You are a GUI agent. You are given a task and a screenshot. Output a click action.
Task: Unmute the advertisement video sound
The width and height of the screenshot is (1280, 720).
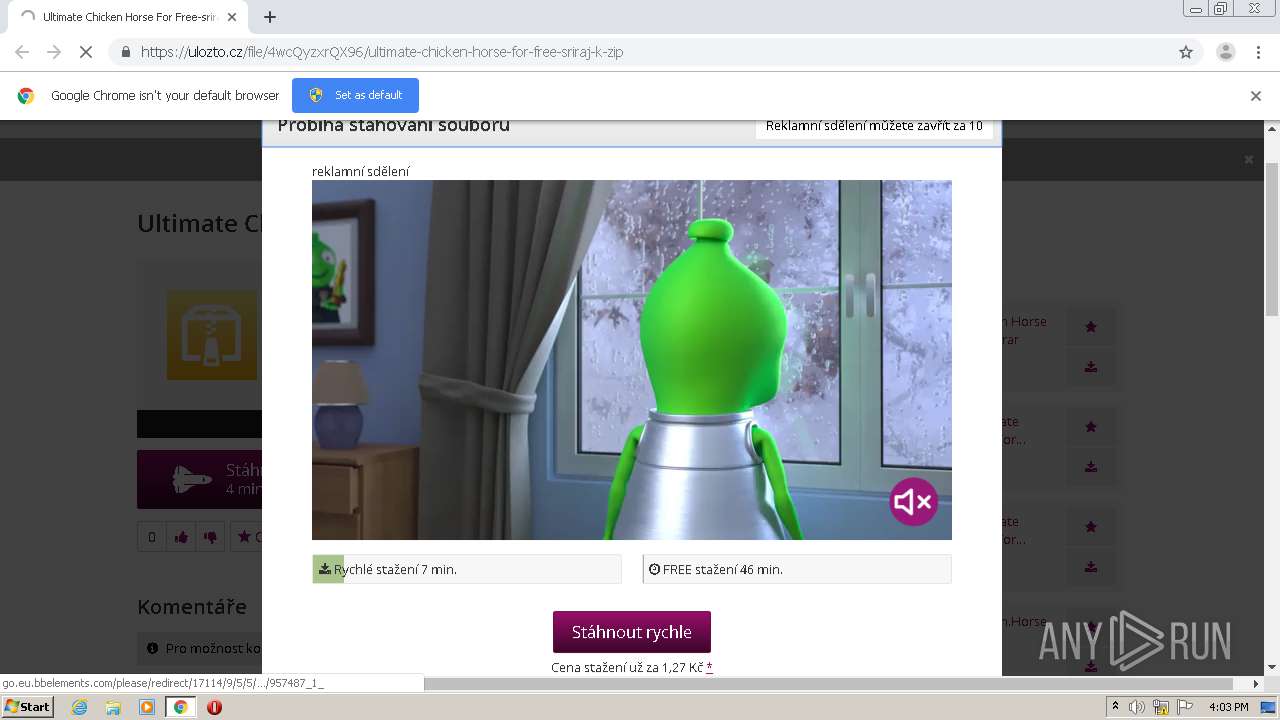pyautogui.click(x=913, y=502)
